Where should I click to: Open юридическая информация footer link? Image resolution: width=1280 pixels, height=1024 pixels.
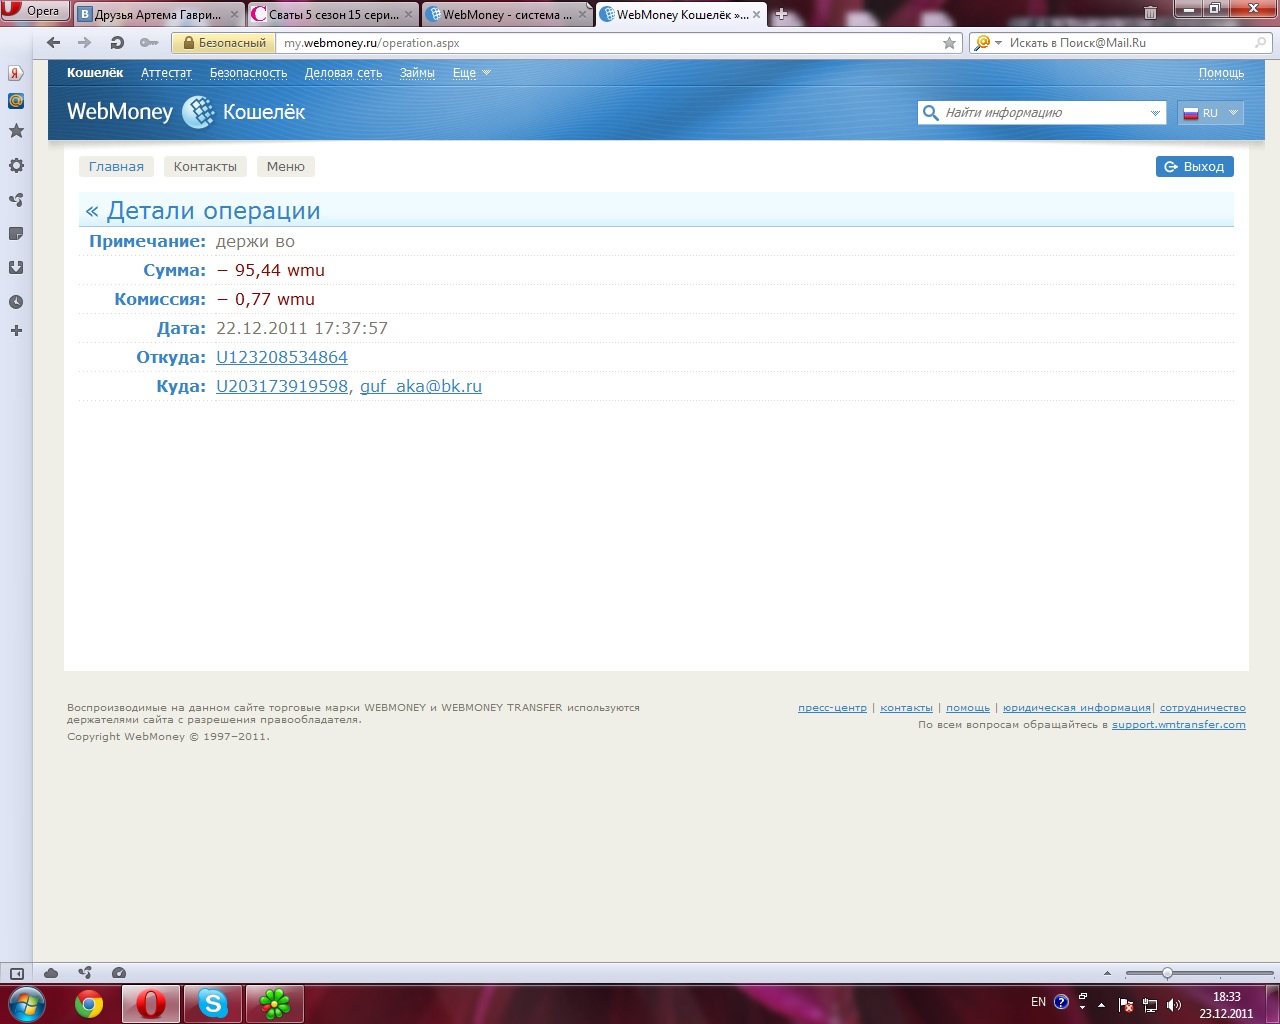1077,708
